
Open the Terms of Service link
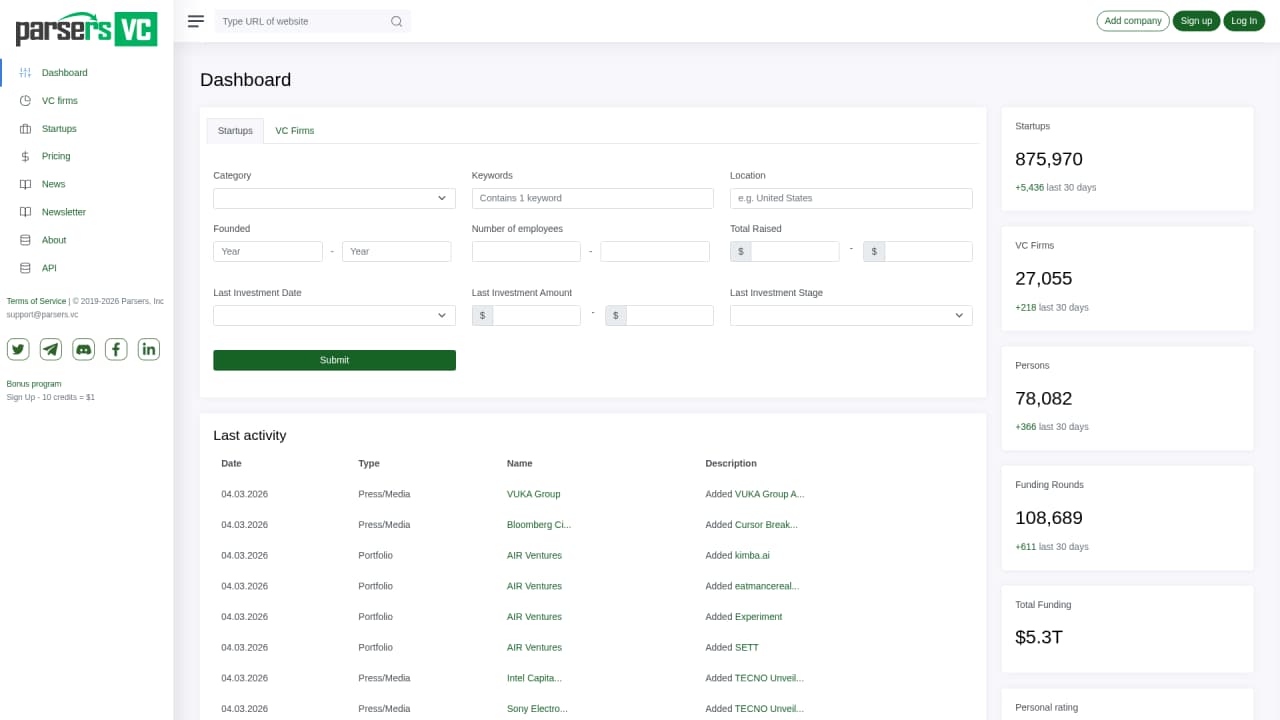(x=36, y=301)
